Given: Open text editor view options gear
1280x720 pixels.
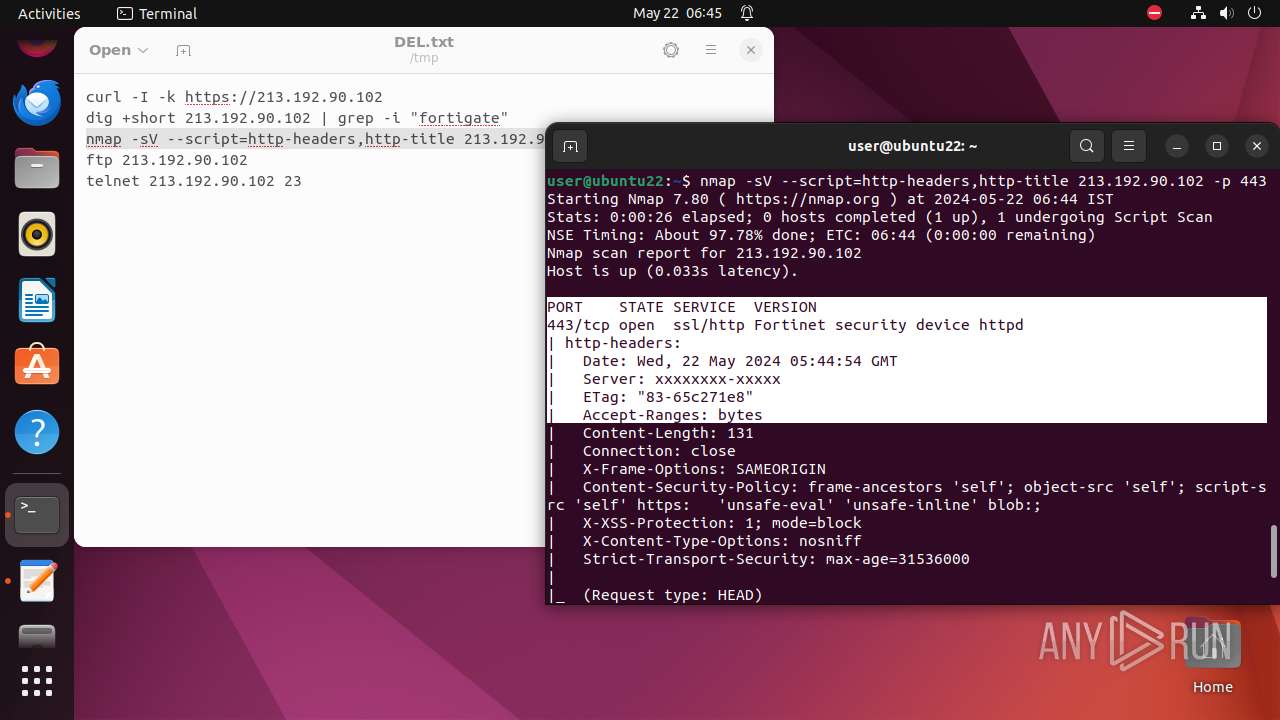Looking at the screenshot, I should click(x=671, y=50).
